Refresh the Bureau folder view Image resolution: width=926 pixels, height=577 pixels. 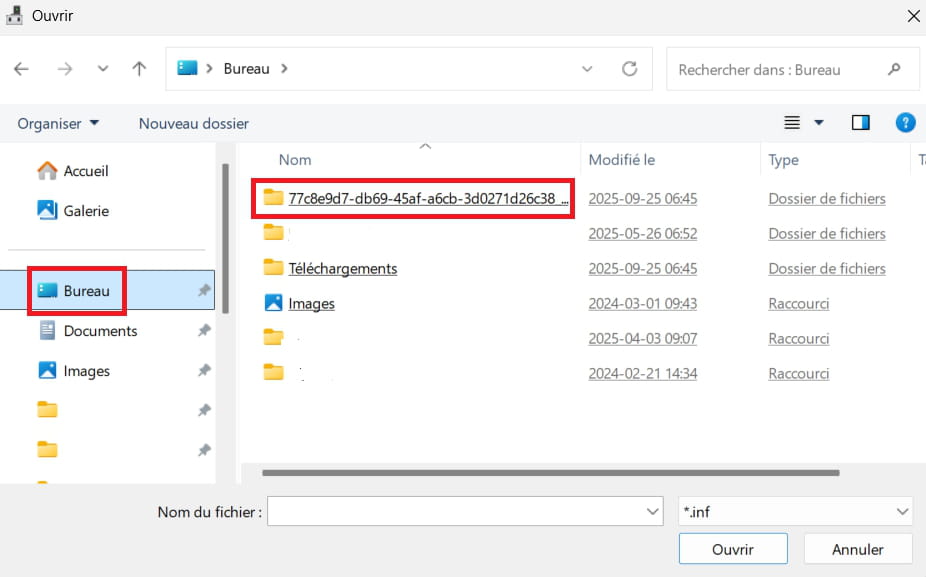(630, 69)
